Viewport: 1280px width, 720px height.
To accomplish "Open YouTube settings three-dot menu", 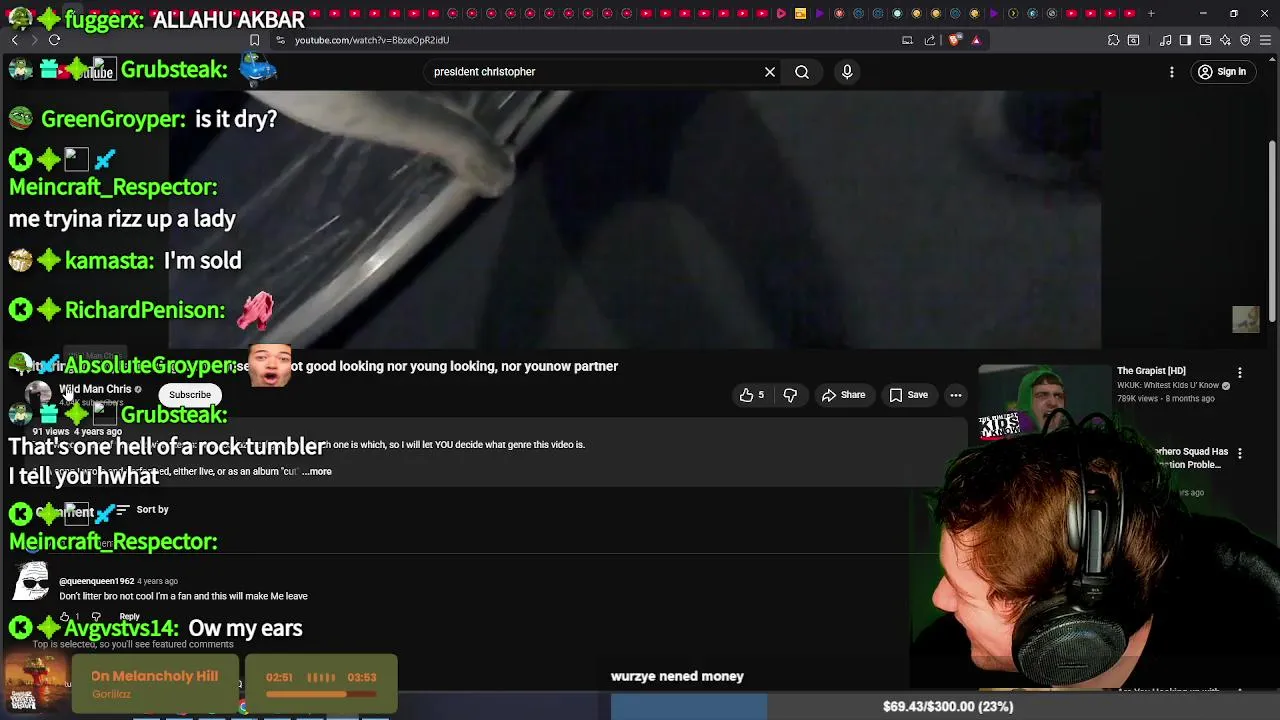I will [x=1172, y=72].
